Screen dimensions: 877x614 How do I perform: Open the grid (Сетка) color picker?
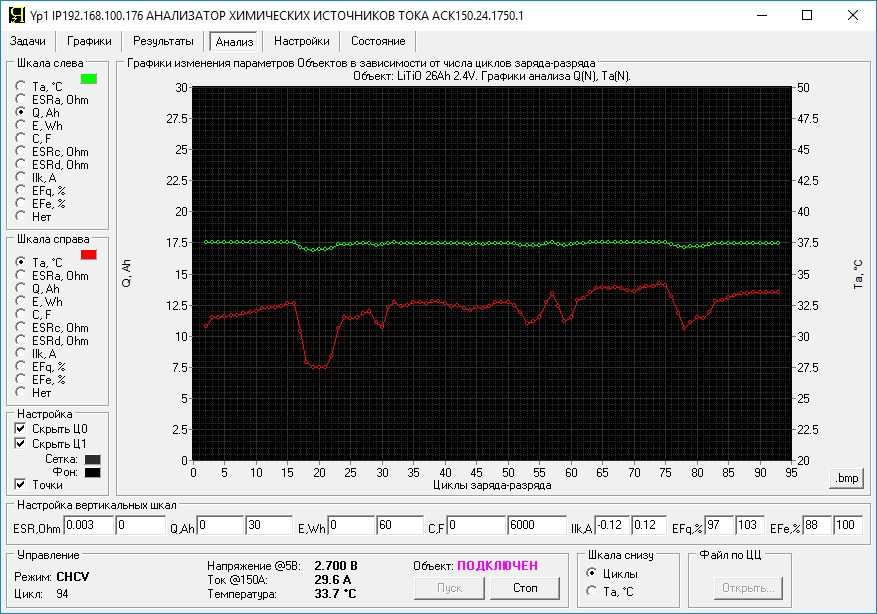coord(92,459)
